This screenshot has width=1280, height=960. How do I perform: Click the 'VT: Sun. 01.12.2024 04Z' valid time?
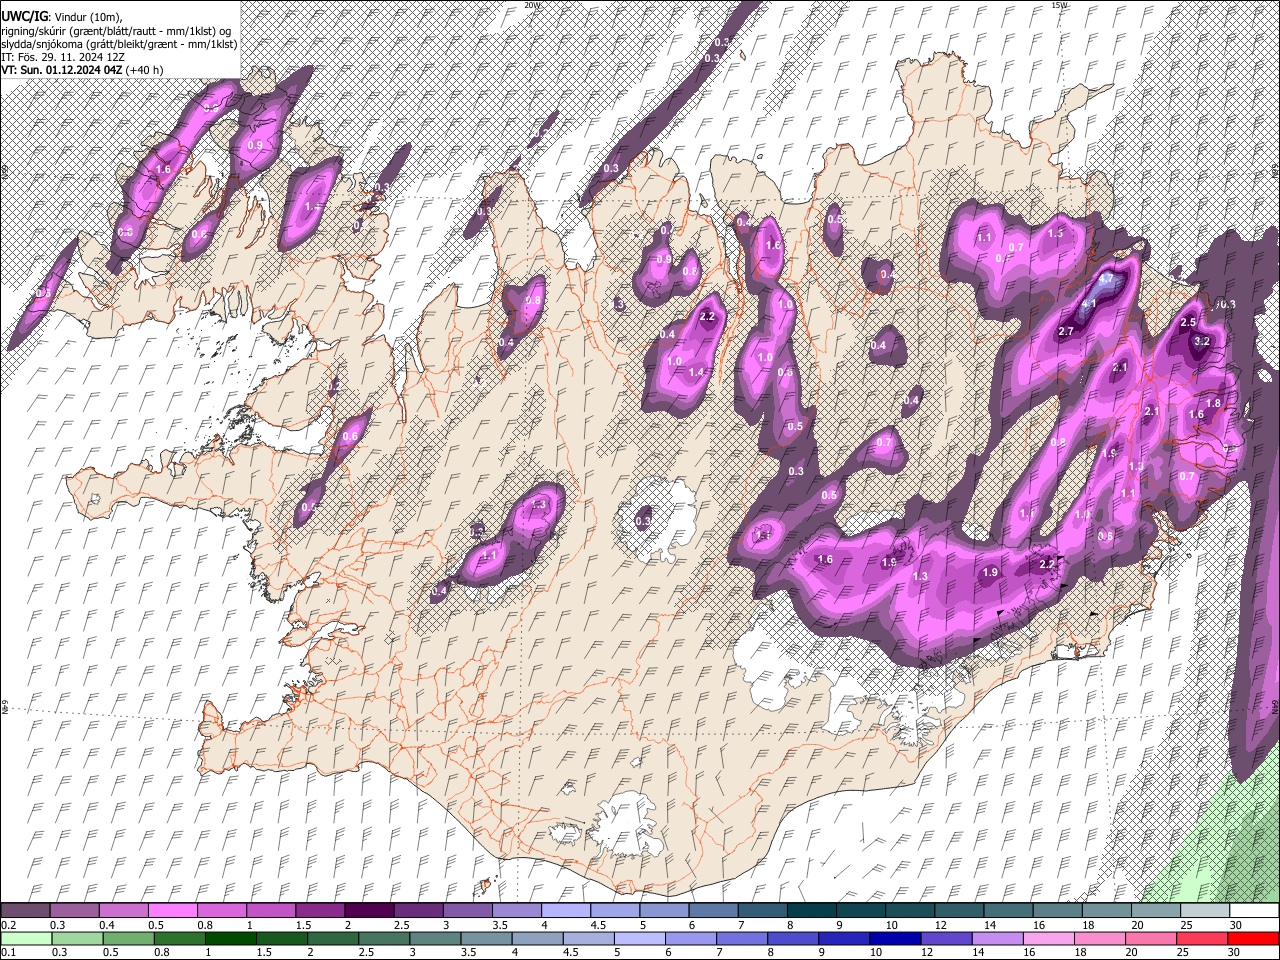click(x=62, y=70)
